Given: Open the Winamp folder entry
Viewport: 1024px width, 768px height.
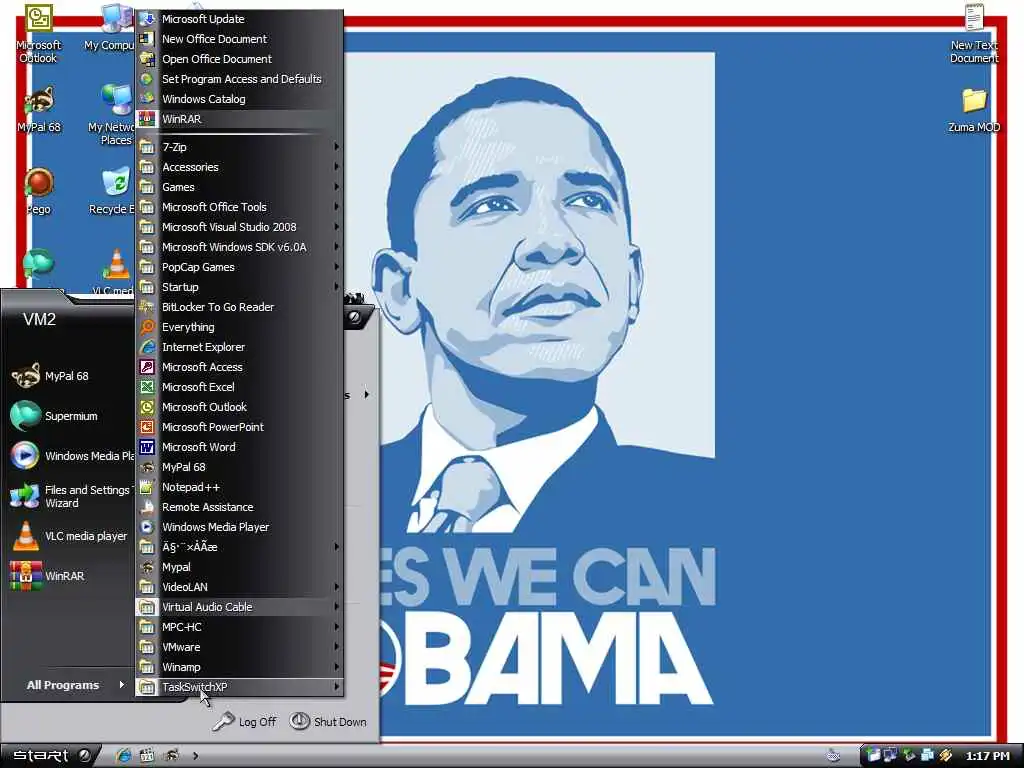Looking at the screenshot, I should click(239, 667).
